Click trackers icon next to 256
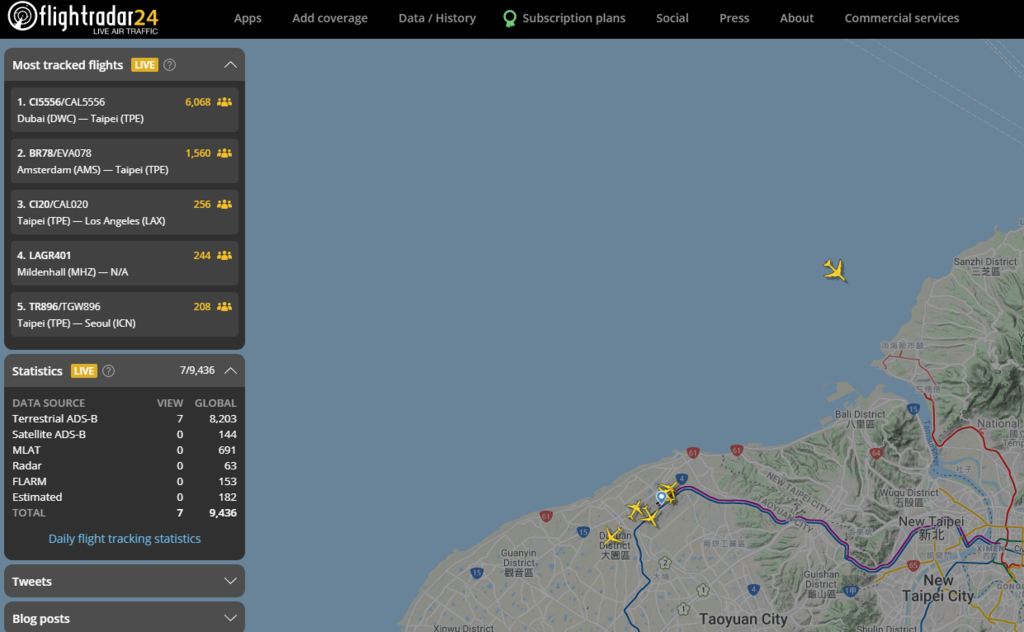This screenshot has width=1024, height=632. [x=224, y=204]
